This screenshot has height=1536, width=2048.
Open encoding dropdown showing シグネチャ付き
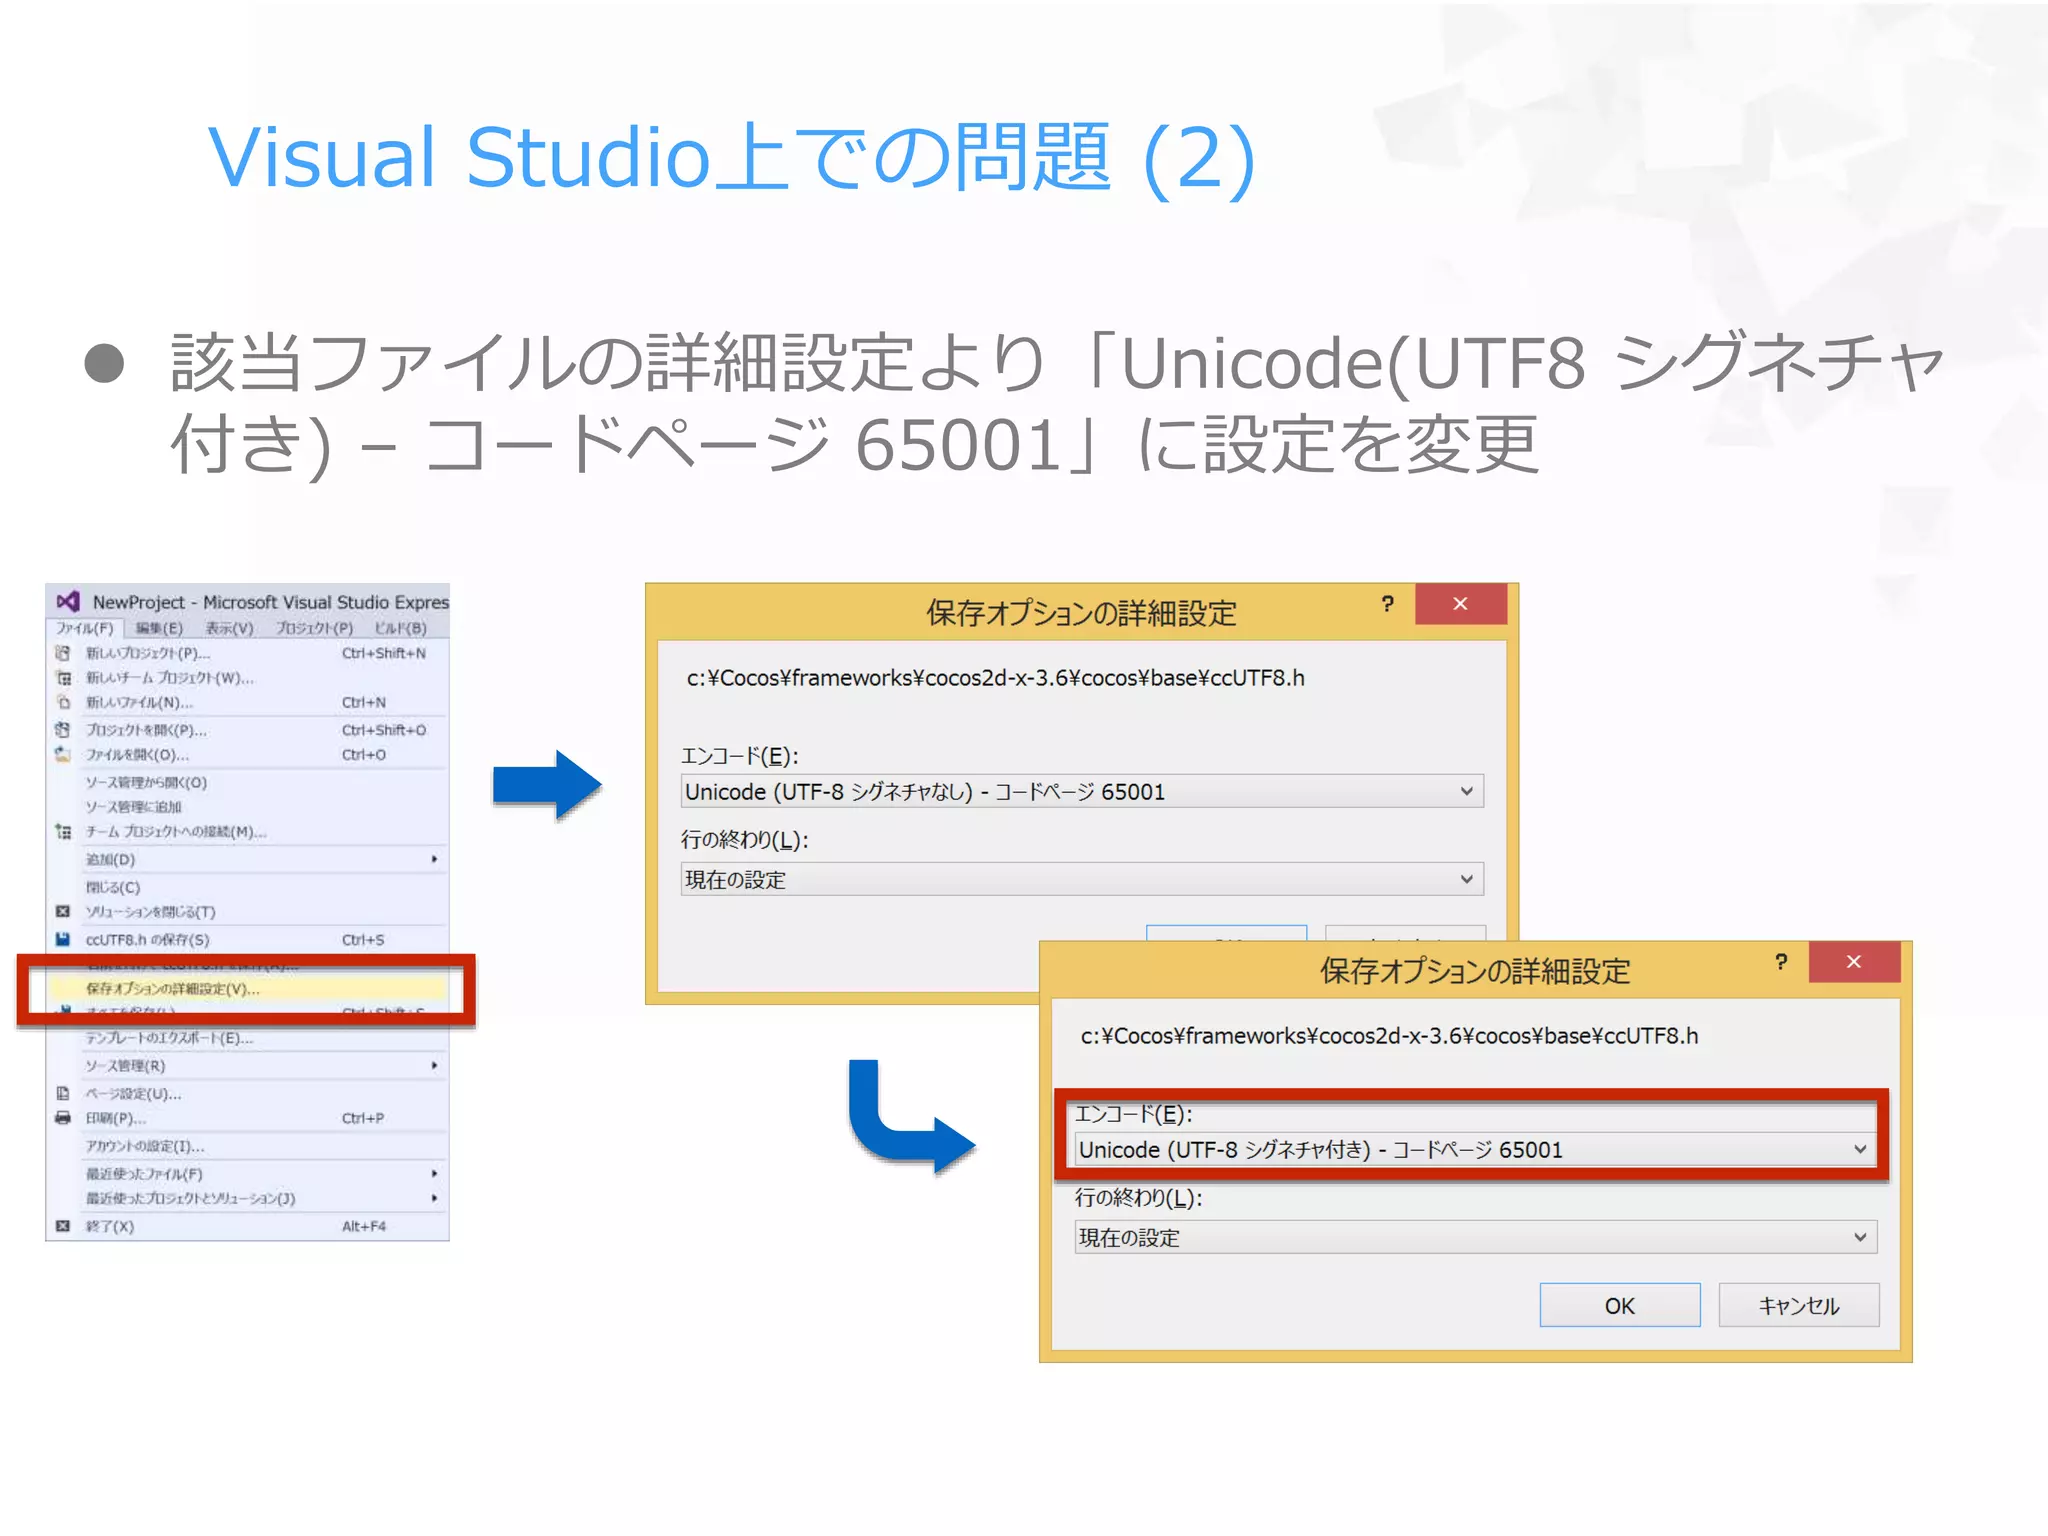pyautogui.click(x=1474, y=1149)
